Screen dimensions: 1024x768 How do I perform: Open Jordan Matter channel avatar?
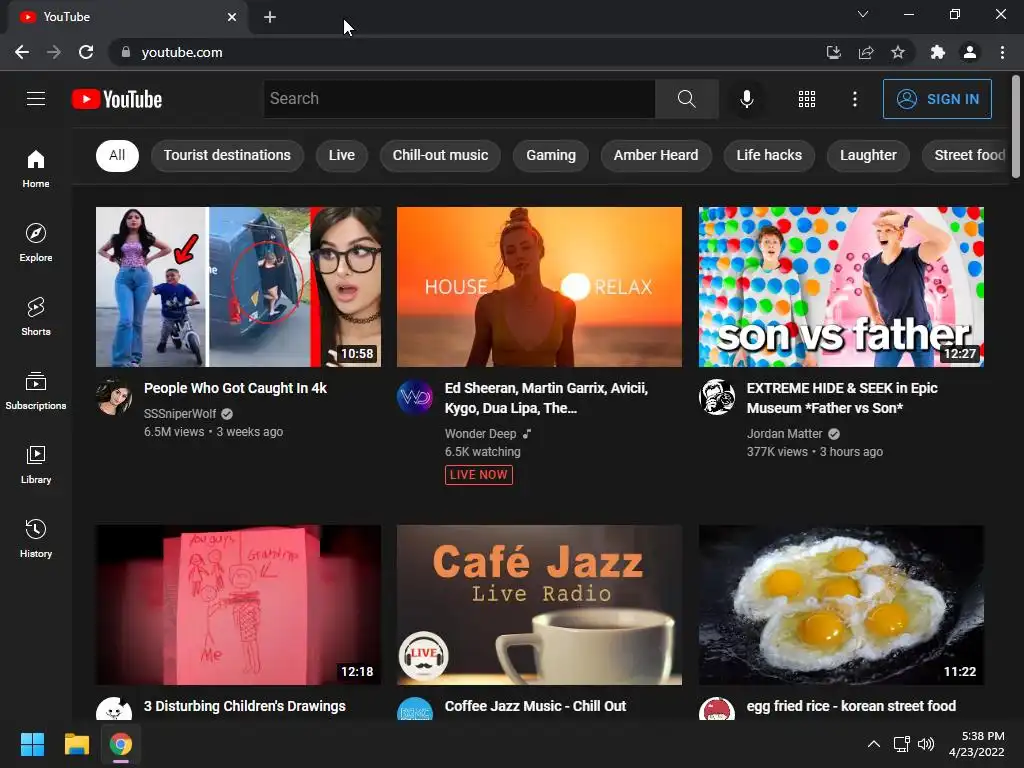coord(717,397)
